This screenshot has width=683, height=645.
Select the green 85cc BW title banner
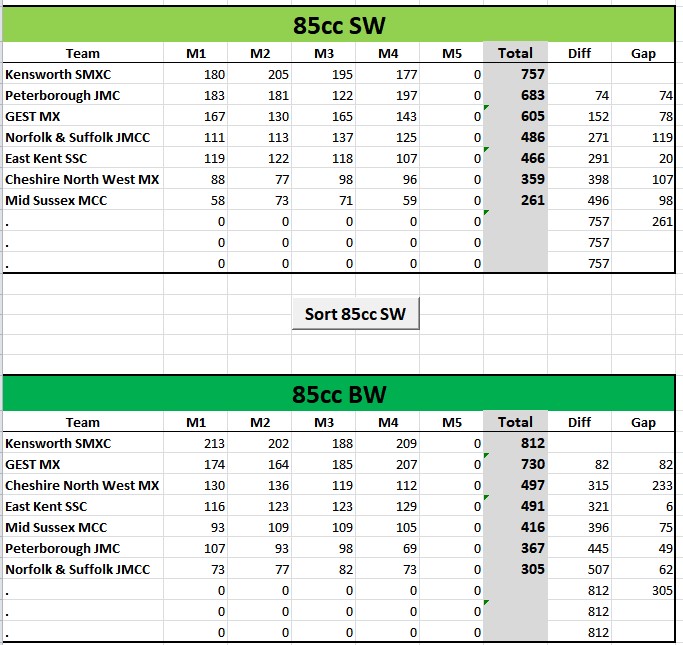[x=339, y=394]
